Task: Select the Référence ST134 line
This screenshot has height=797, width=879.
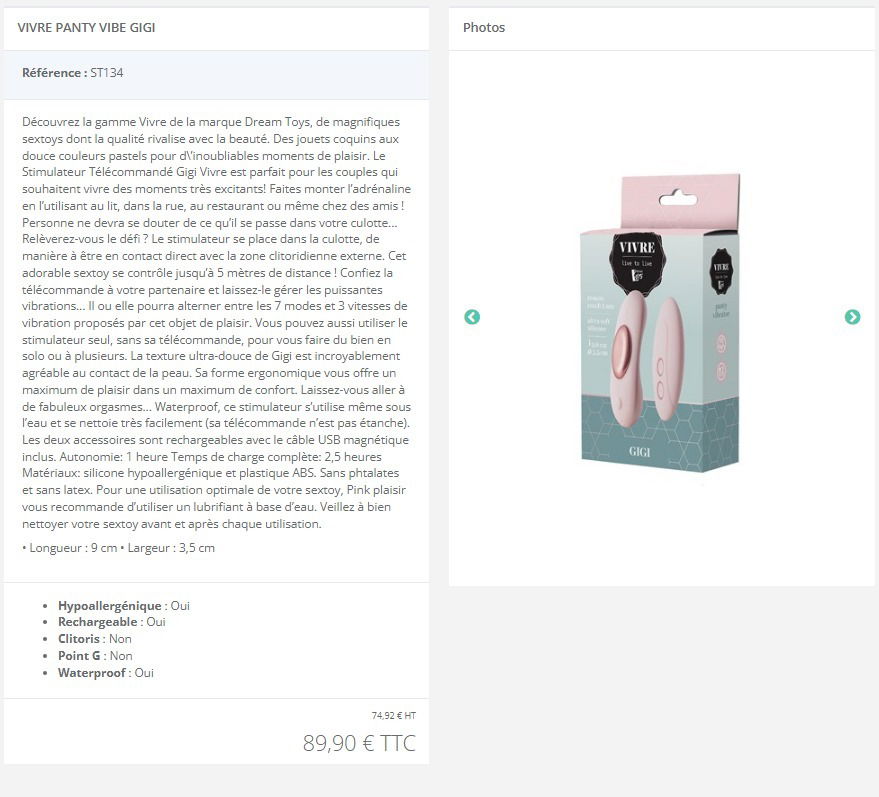Action: click(x=73, y=73)
